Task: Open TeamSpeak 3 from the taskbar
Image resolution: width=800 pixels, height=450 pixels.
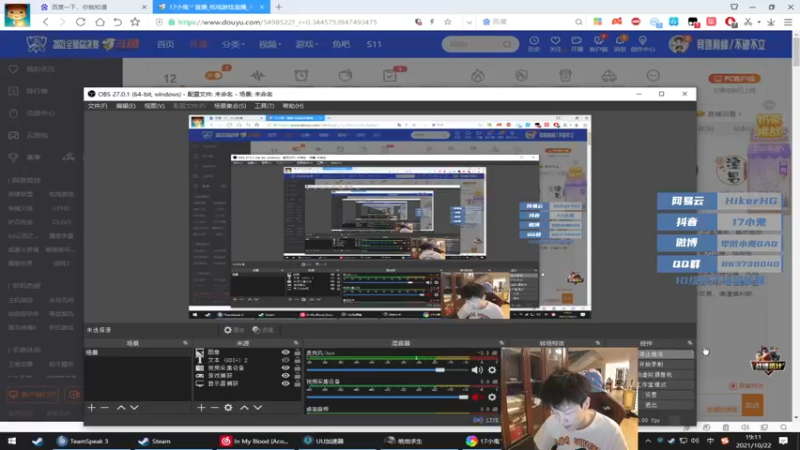Action: click(x=83, y=441)
